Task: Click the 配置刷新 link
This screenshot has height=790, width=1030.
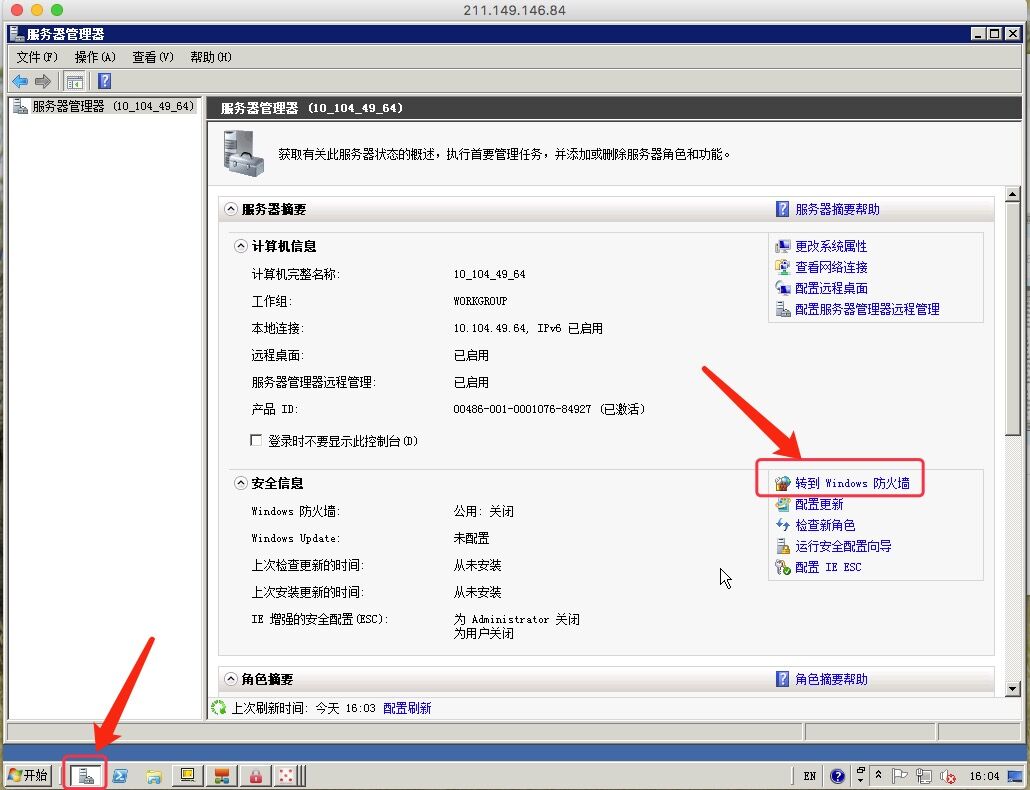Action: (x=407, y=708)
